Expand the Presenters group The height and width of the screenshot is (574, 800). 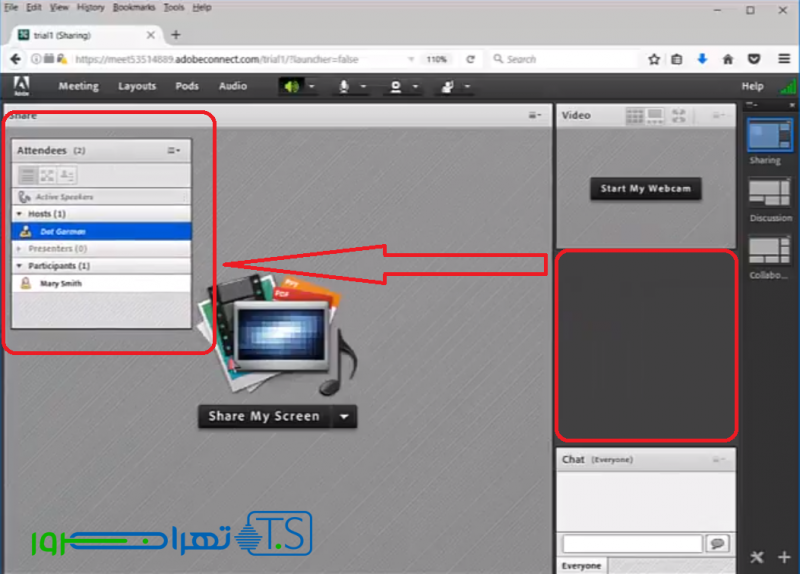point(20,248)
